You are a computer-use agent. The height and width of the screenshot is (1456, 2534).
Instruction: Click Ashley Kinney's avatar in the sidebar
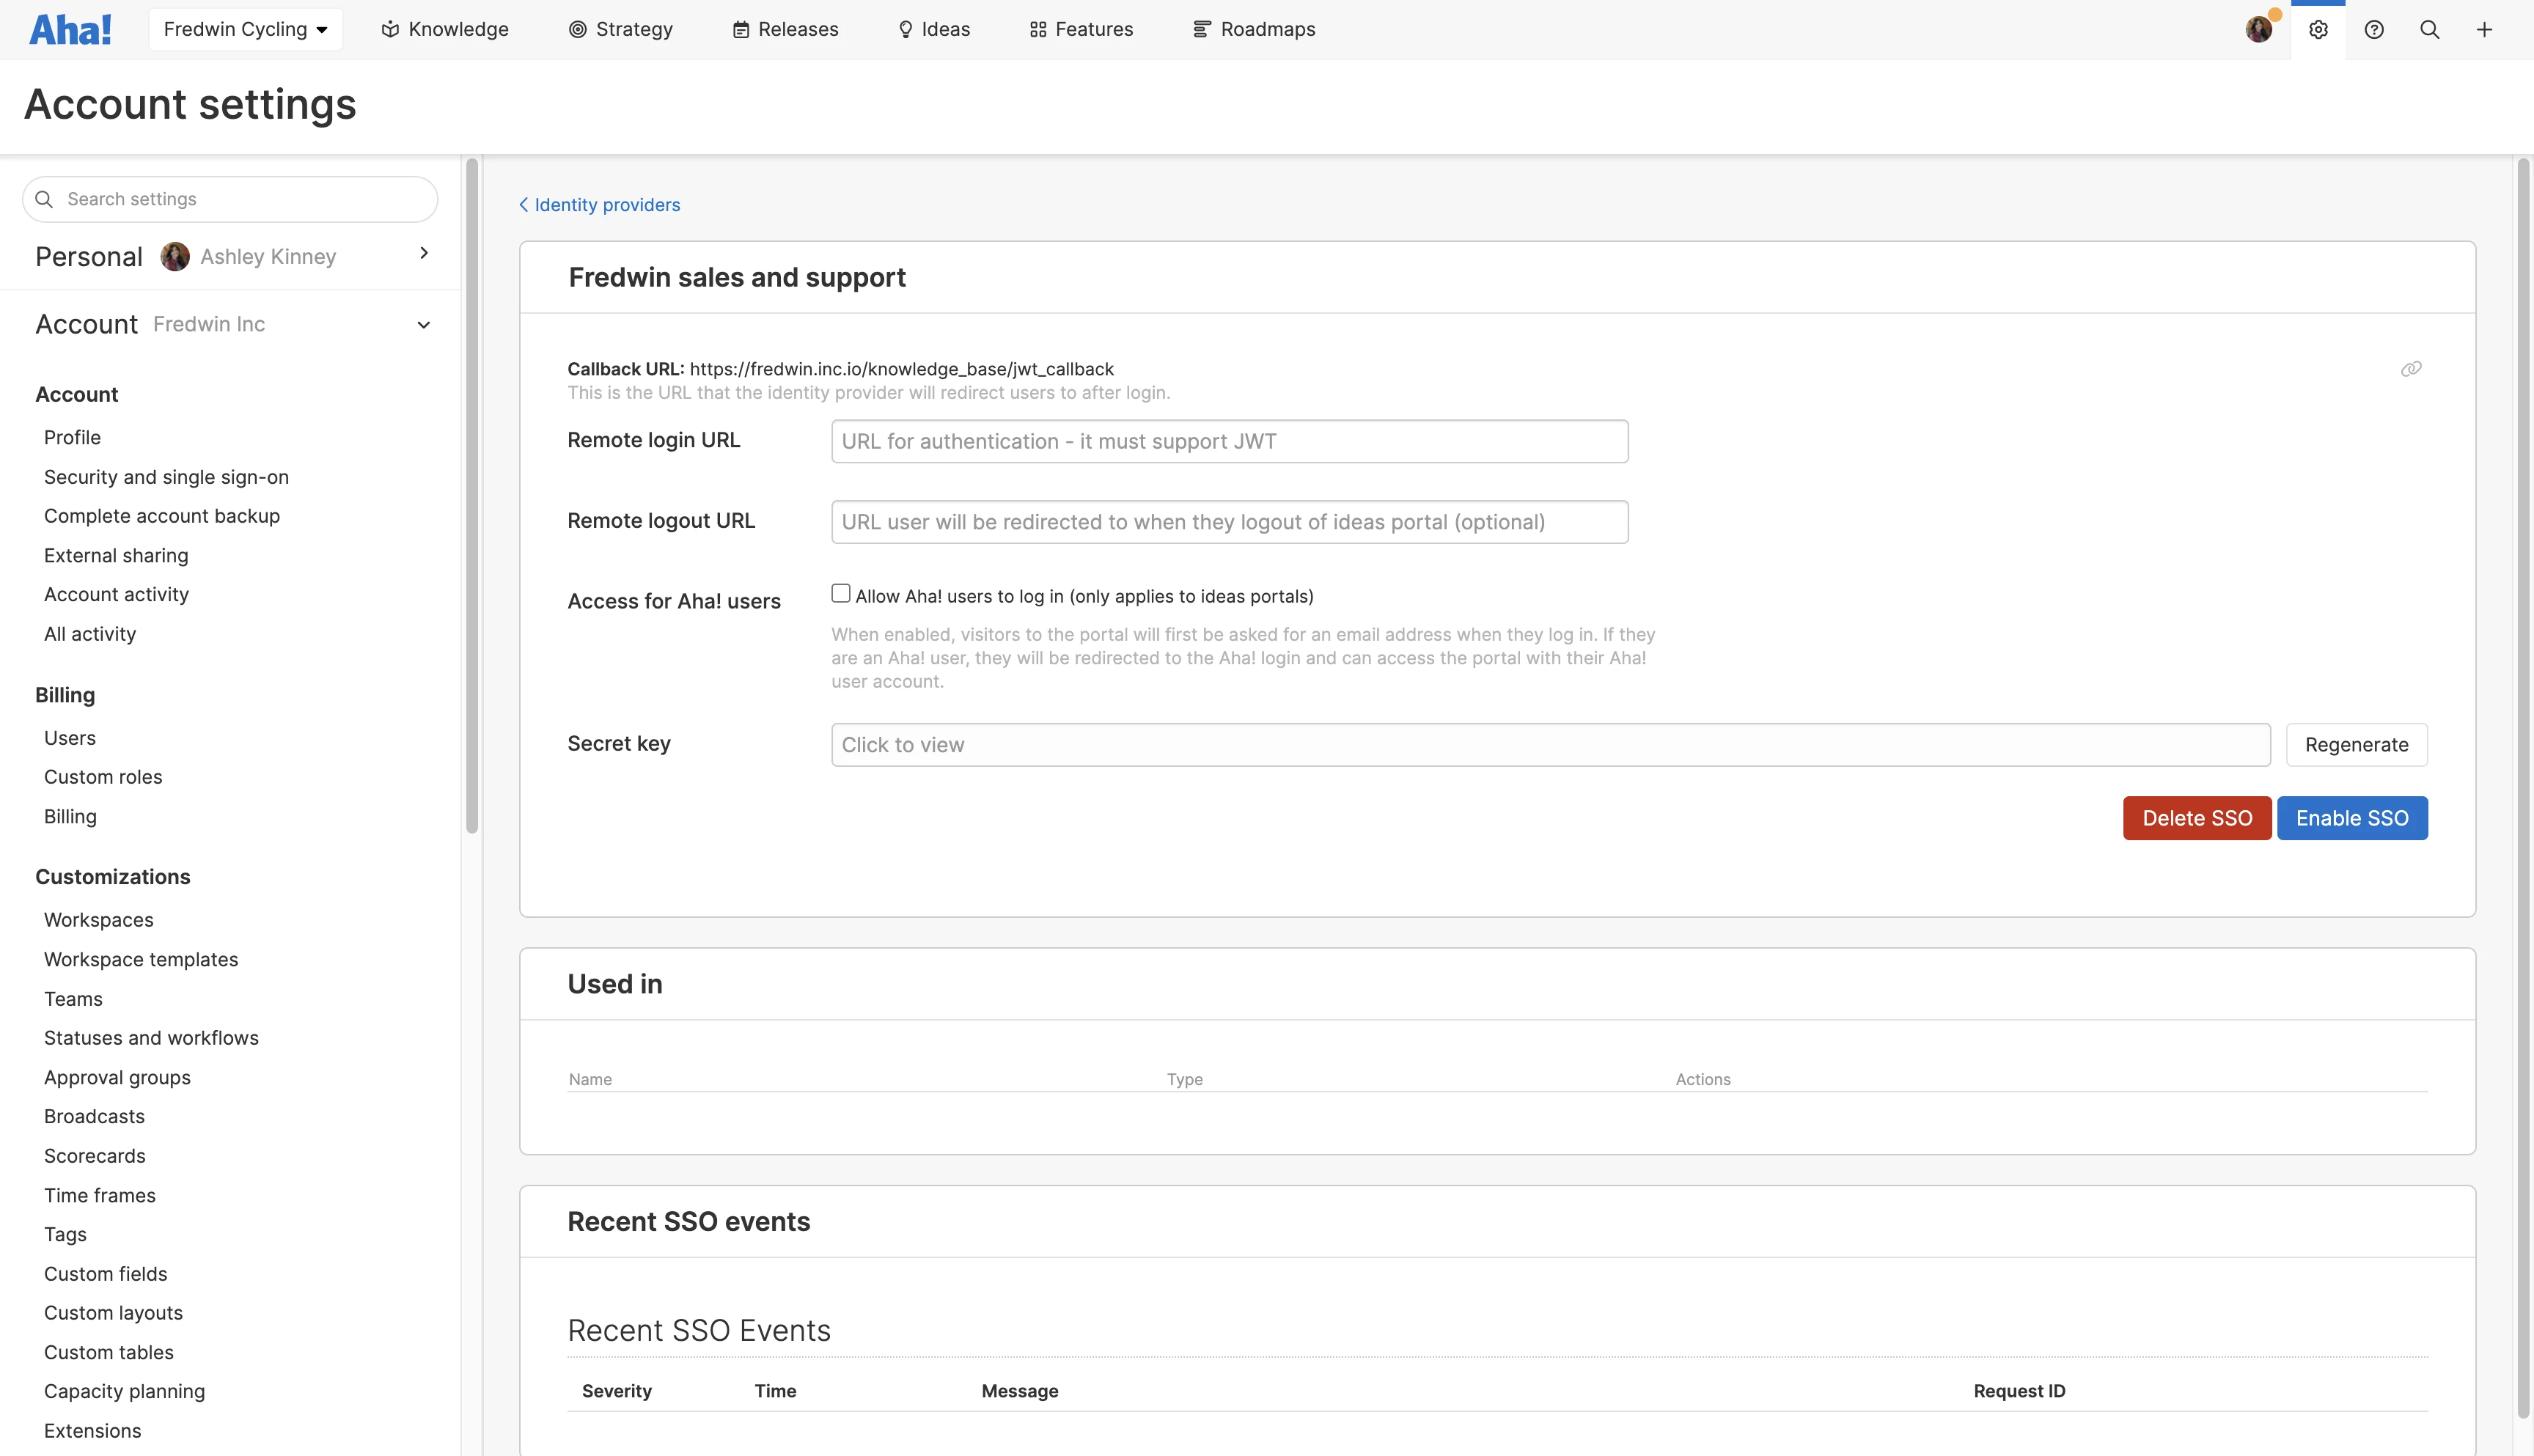point(175,257)
